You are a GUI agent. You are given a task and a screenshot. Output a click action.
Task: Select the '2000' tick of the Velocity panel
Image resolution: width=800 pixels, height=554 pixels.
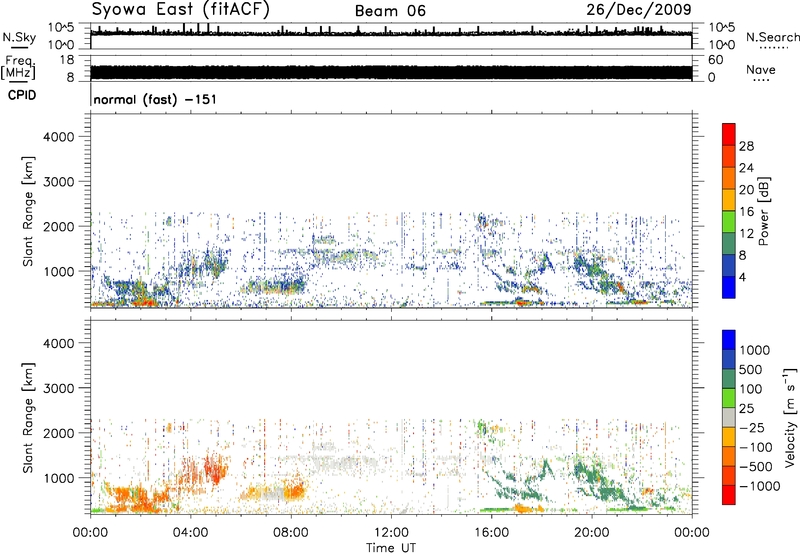pos(59,434)
